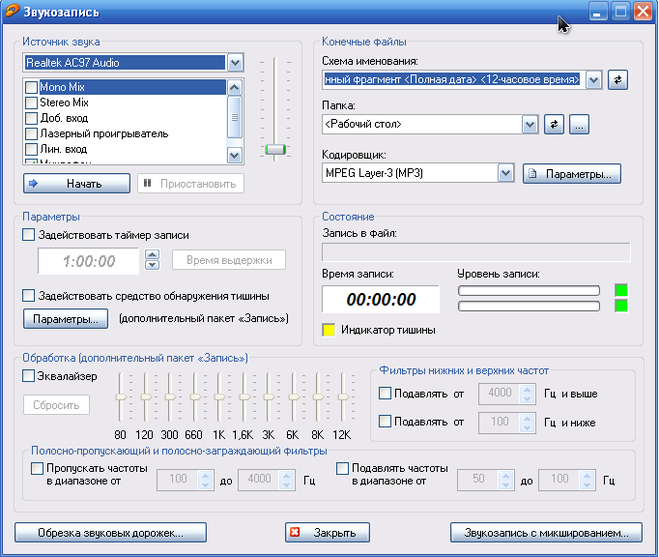Viewport: 659px width, 557px height.
Task: Click the Запись в файл field
Action: pos(476,252)
